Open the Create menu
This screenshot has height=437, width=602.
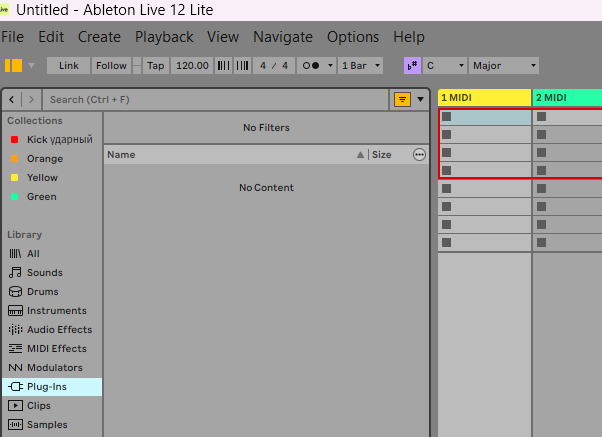(99, 37)
